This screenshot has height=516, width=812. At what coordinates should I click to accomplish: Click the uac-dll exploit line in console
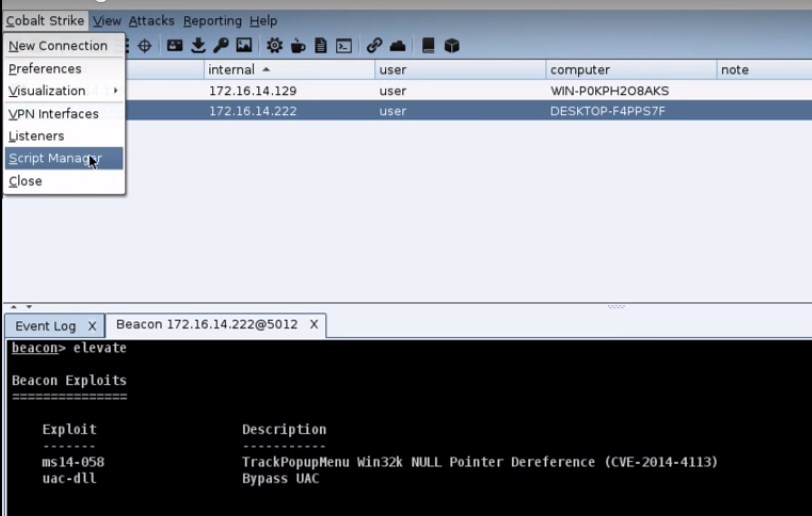(181, 478)
